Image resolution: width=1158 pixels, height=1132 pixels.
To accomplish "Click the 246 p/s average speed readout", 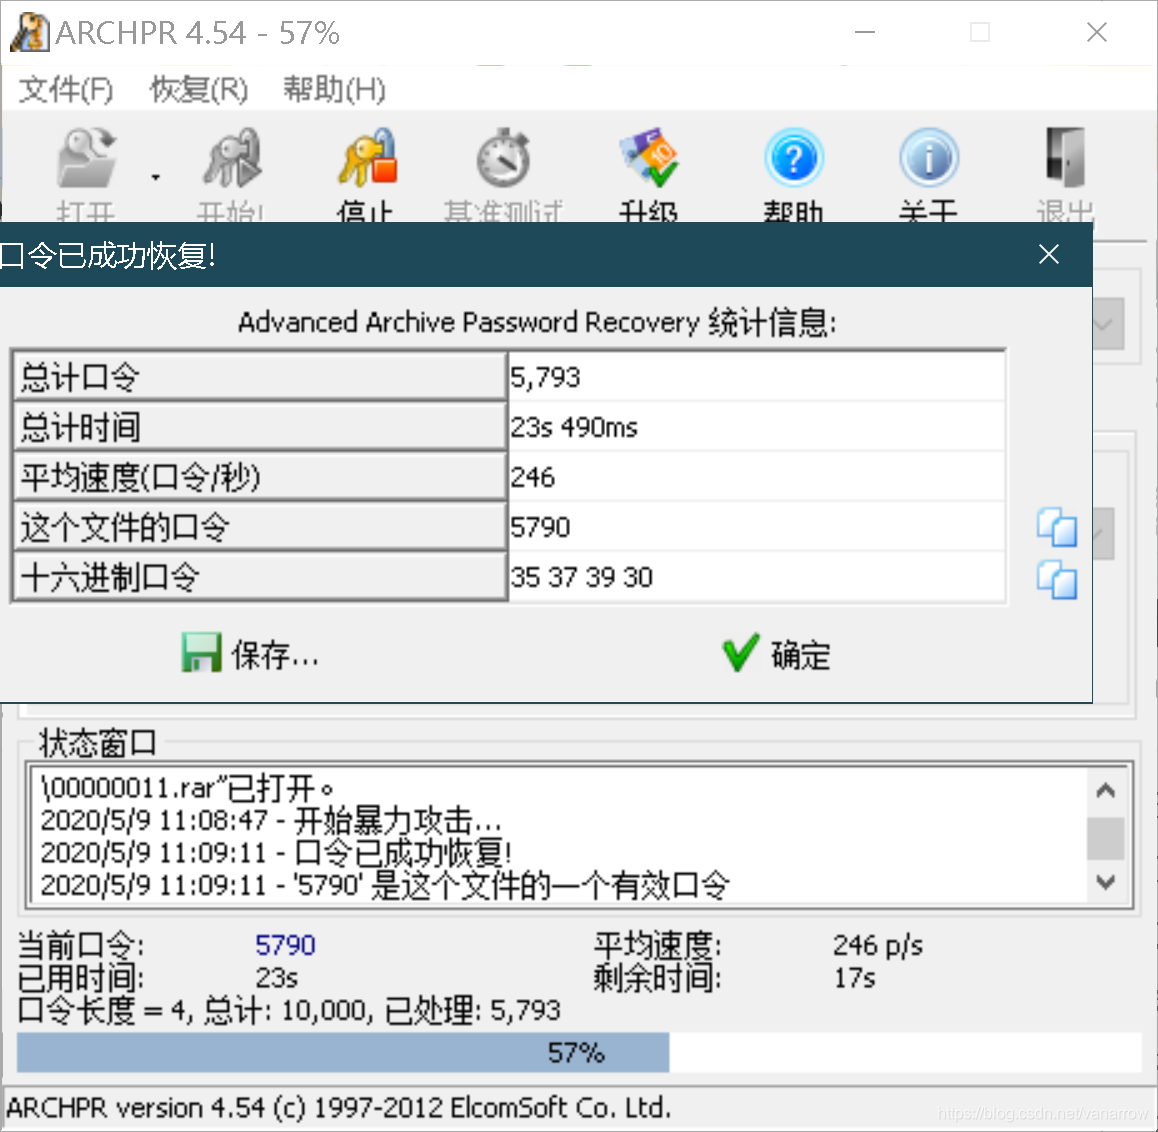I will tap(877, 945).
